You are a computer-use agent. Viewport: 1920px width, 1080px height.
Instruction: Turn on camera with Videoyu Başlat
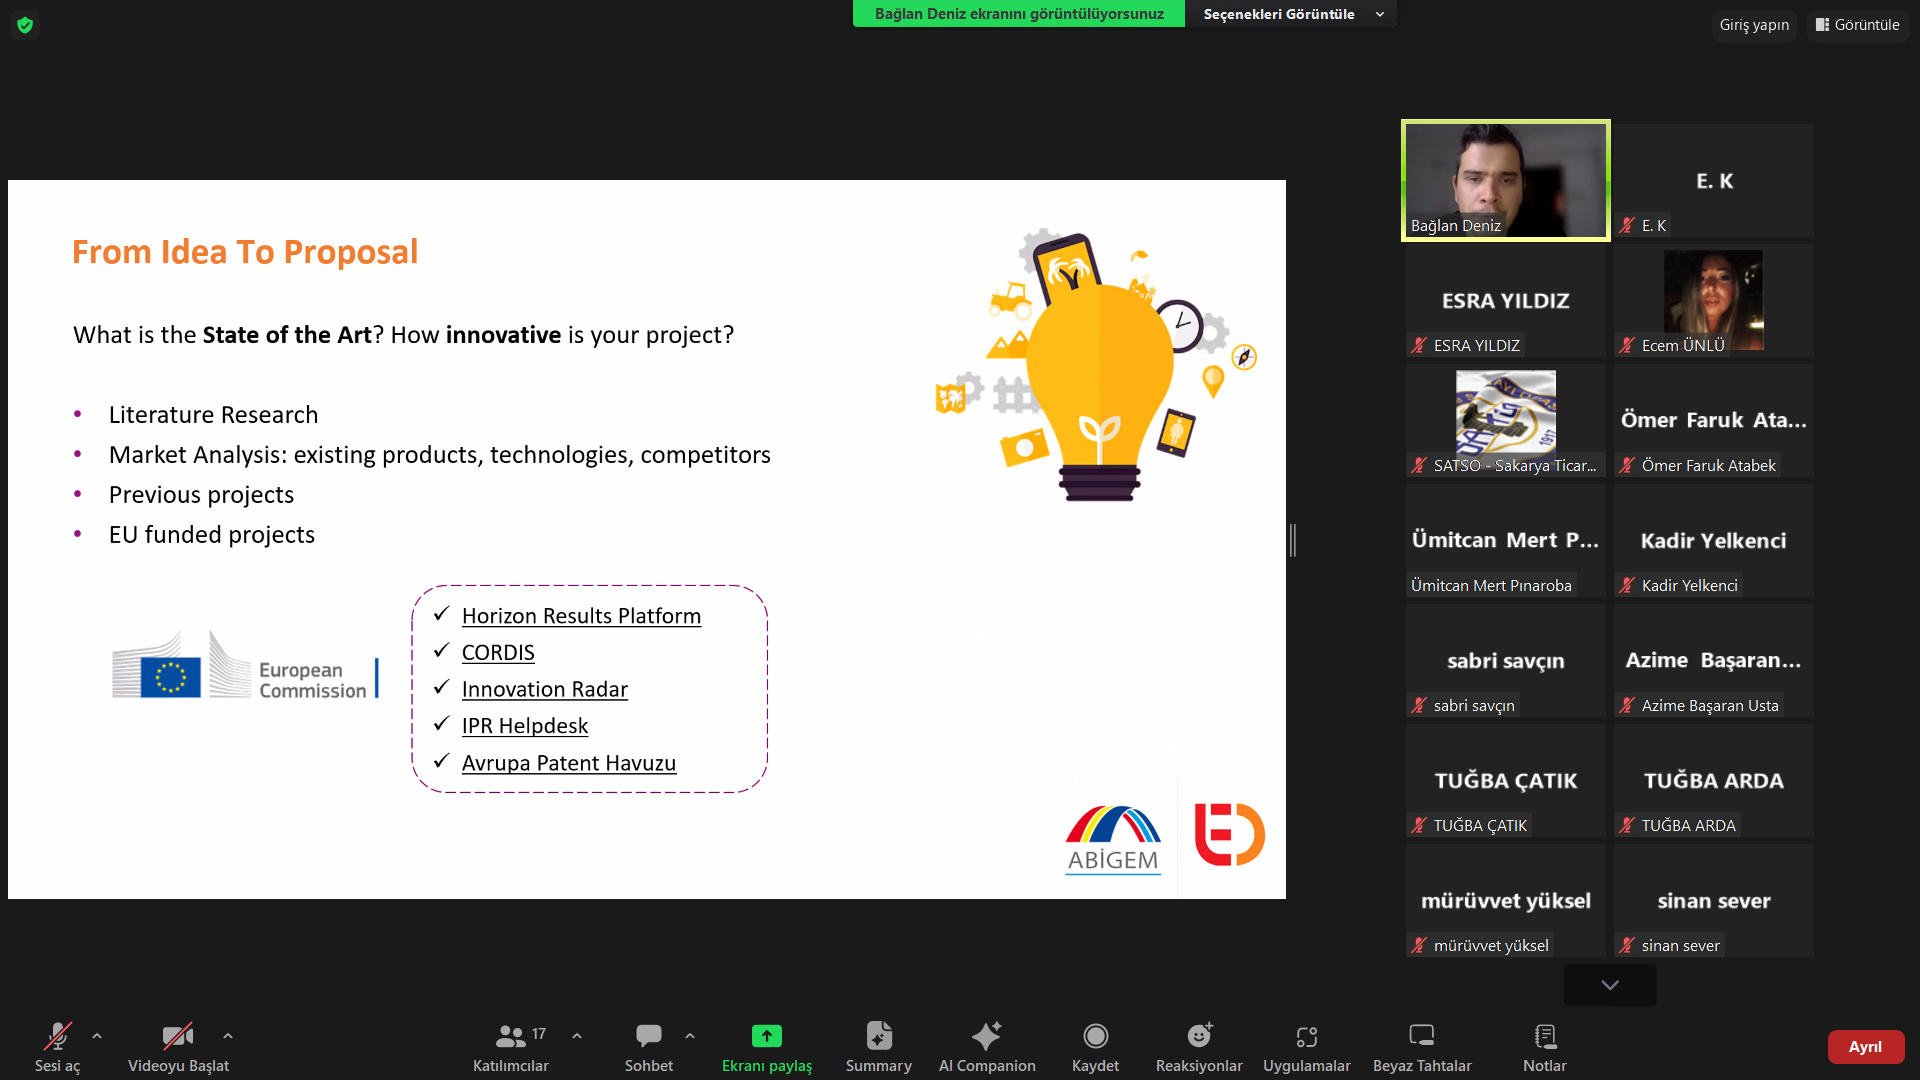[x=178, y=1036]
